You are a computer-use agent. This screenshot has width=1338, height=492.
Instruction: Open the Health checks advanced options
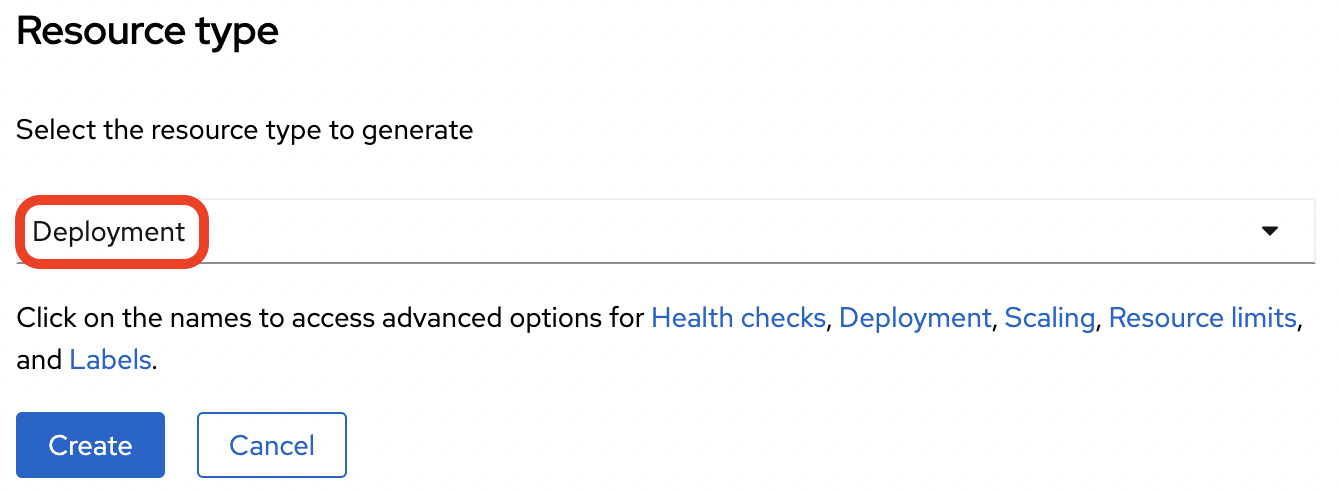pyautogui.click(x=738, y=318)
